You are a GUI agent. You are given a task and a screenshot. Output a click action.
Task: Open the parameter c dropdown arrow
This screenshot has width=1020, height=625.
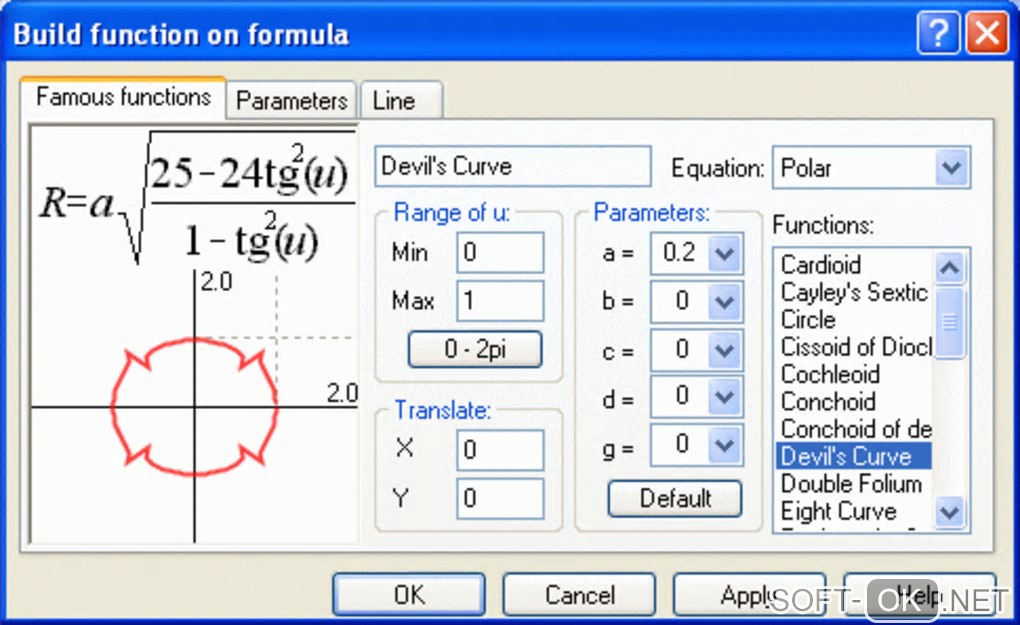[x=724, y=350]
